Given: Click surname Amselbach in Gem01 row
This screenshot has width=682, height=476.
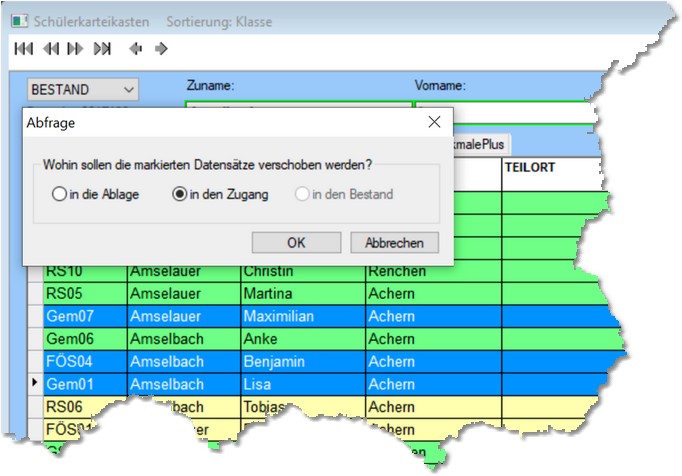Looking at the screenshot, I should [x=184, y=384].
